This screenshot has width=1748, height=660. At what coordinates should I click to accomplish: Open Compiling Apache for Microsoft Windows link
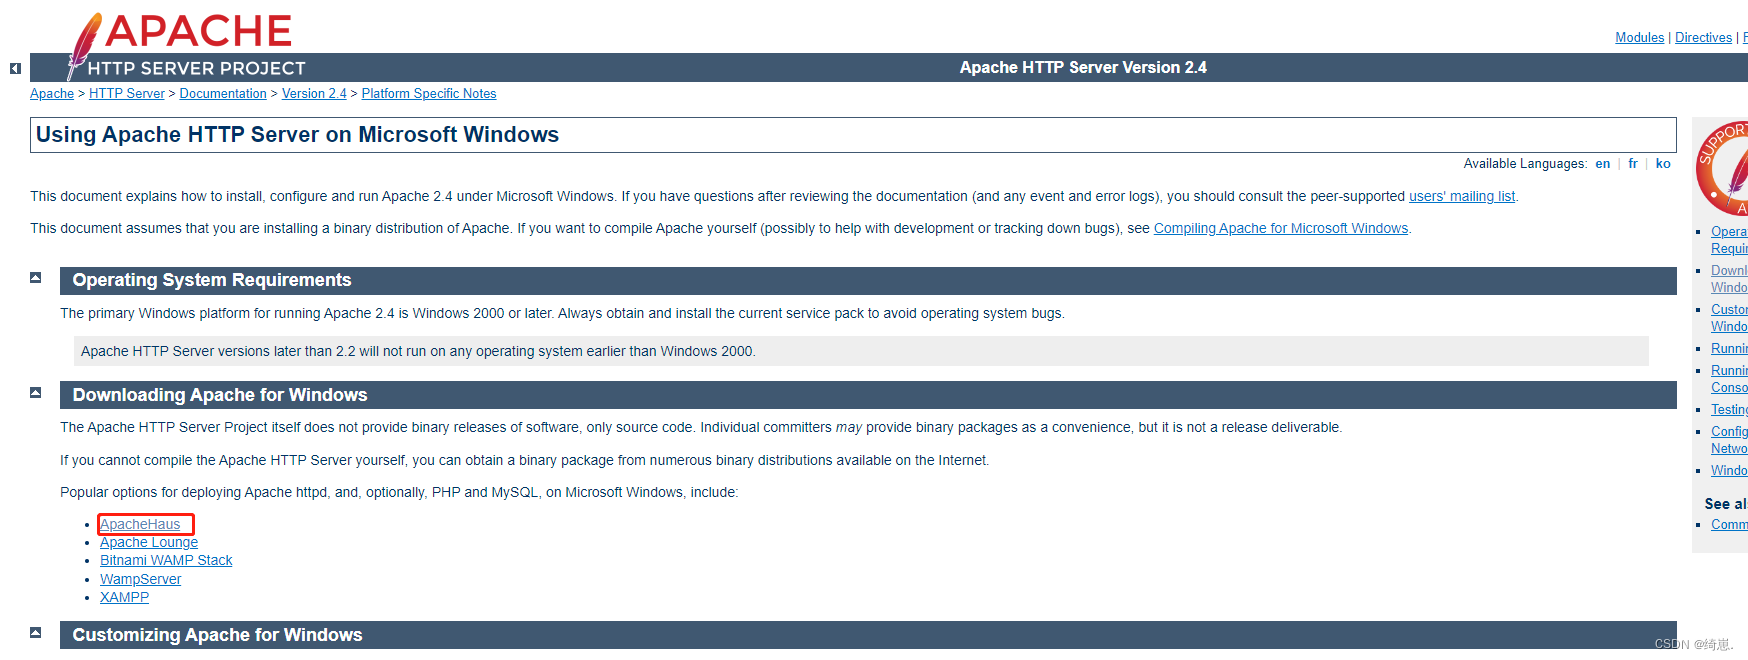click(1281, 228)
